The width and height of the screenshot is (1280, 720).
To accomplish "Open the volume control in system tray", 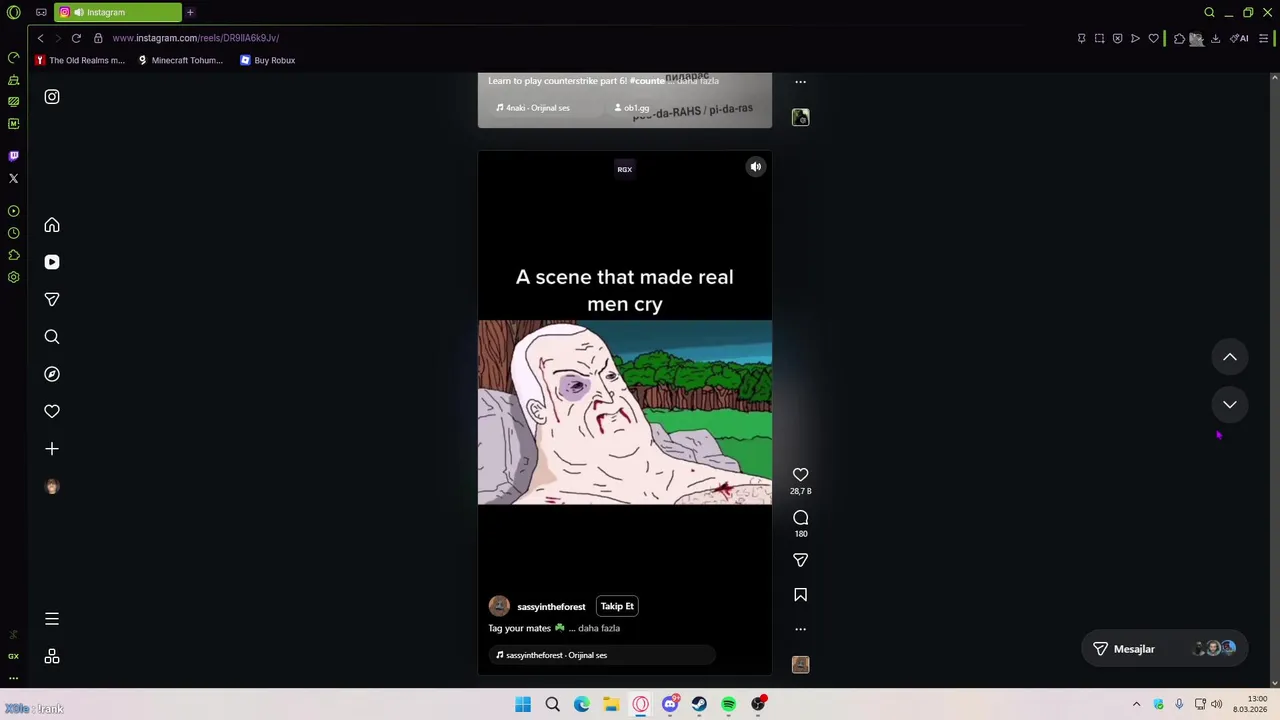I will coord(1216,704).
